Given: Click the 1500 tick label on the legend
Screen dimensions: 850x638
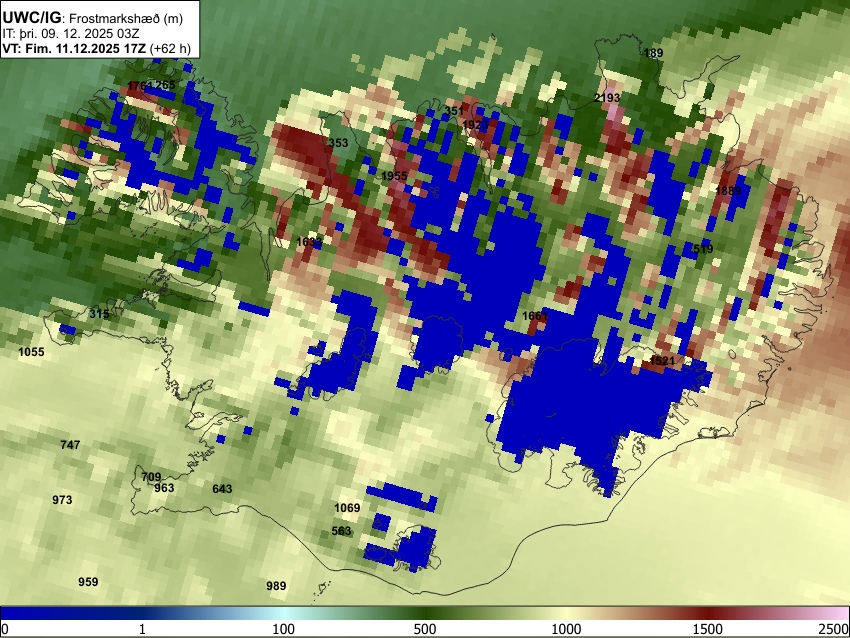Looking at the screenshot, I should pos(708,629).
